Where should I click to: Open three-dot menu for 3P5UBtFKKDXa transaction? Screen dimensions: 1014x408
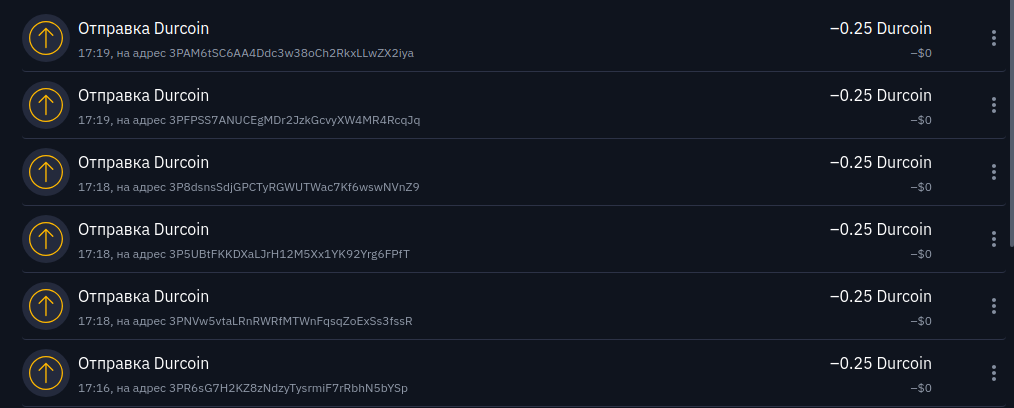click(x=993, y=239)
